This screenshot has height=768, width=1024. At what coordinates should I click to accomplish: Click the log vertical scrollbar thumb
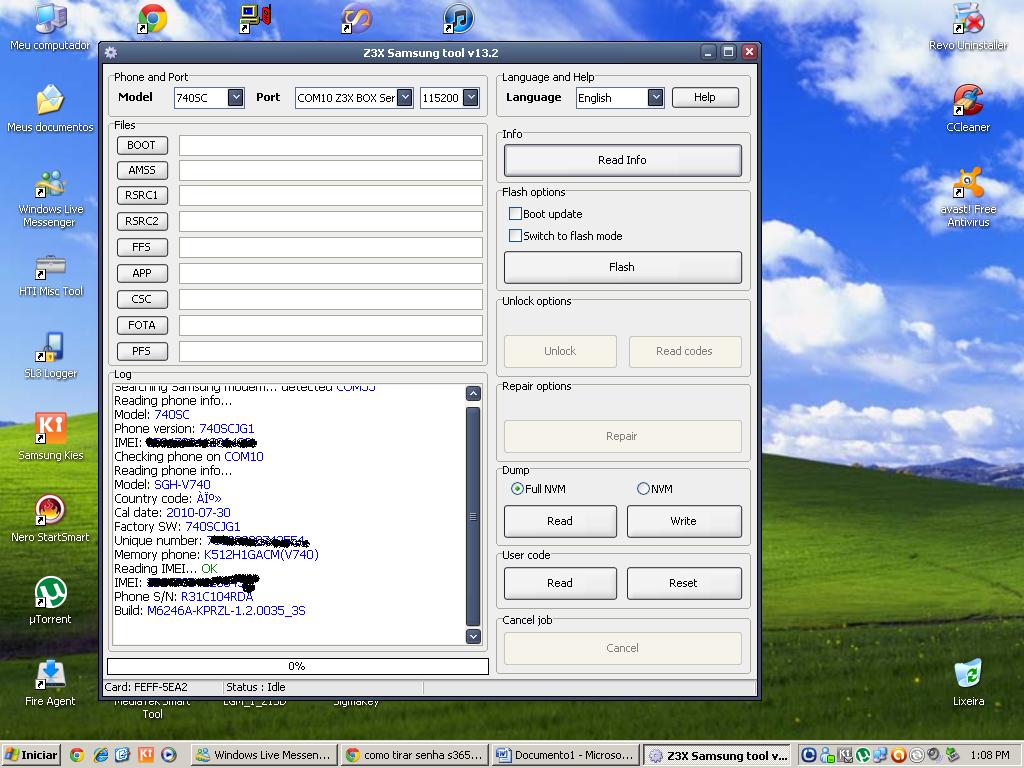pyautogui.click(x=473, y=517)
